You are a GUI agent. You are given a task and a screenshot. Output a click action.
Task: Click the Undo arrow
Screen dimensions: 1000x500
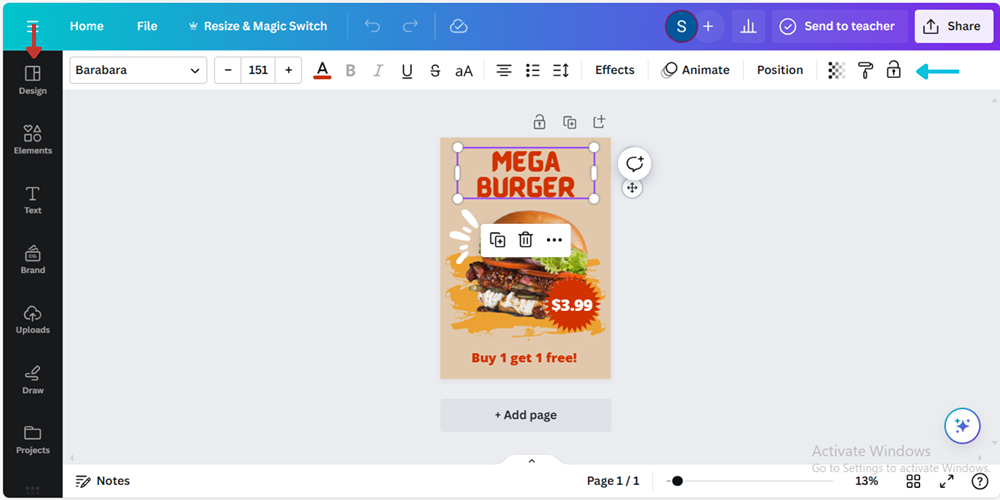tap(372, 26)
